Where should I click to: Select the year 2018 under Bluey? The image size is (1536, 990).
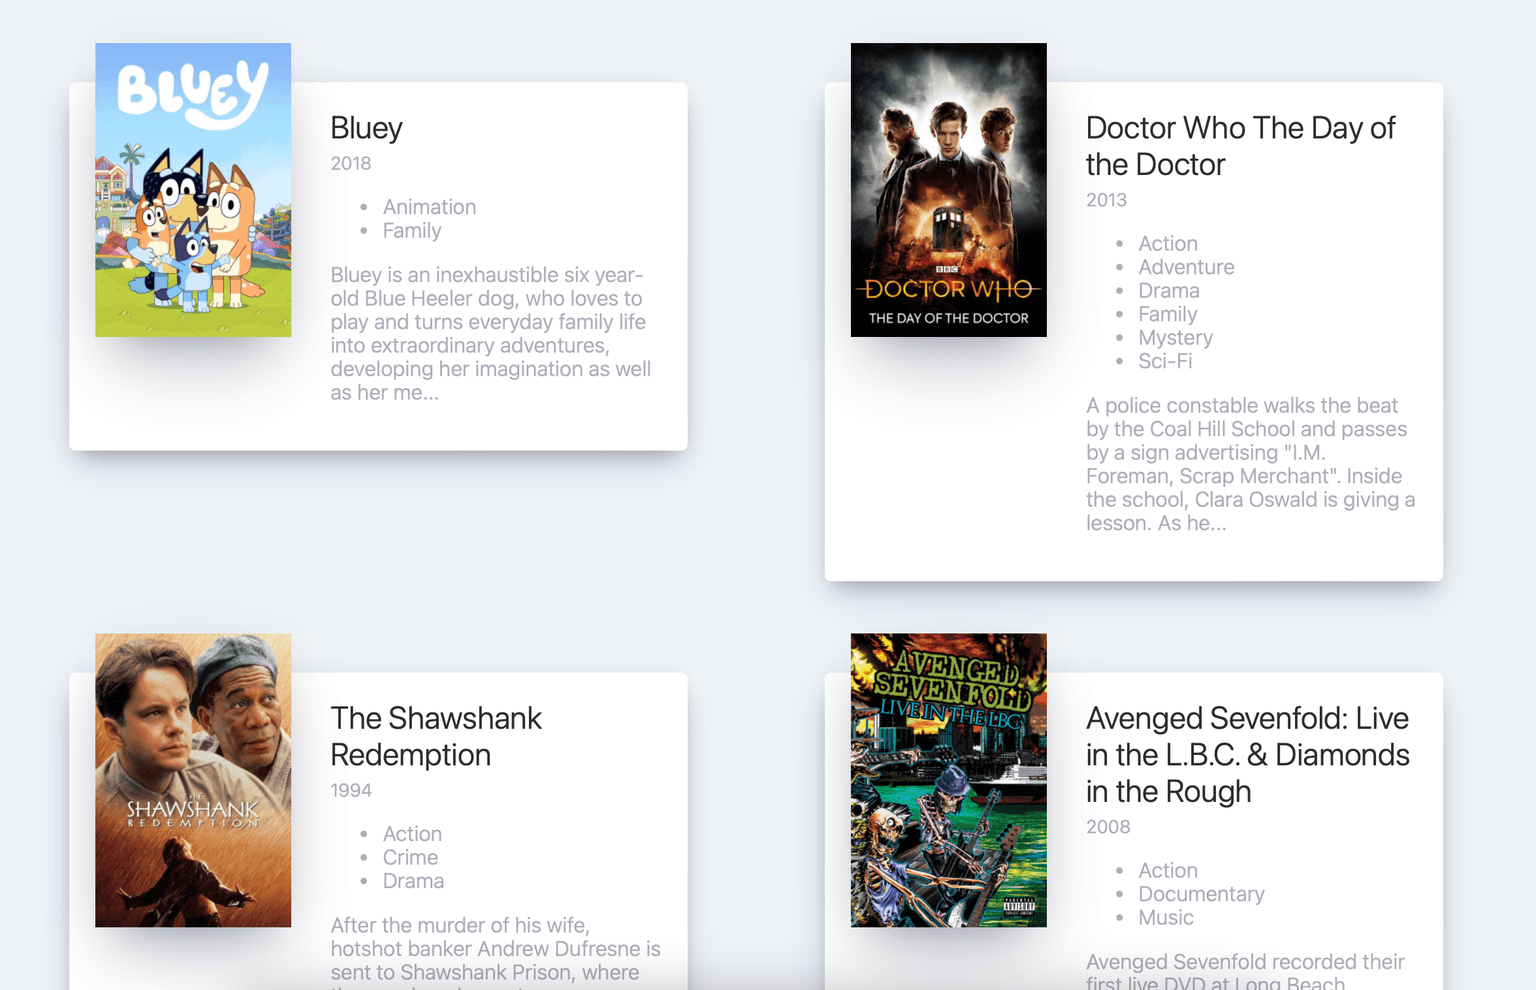351,163
